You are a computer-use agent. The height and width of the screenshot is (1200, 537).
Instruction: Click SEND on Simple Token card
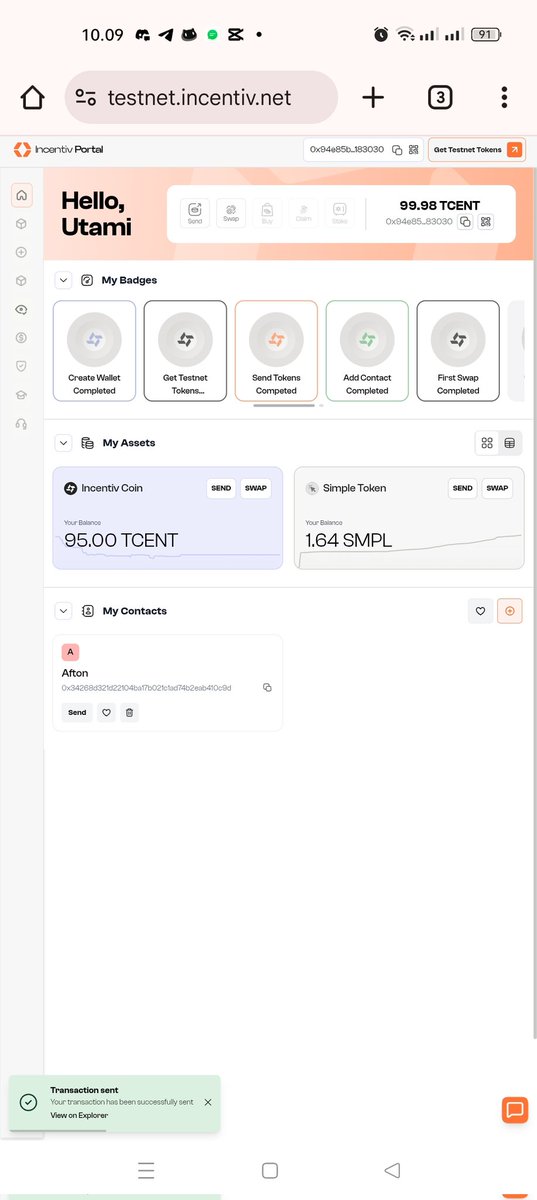tap(462, 488)
